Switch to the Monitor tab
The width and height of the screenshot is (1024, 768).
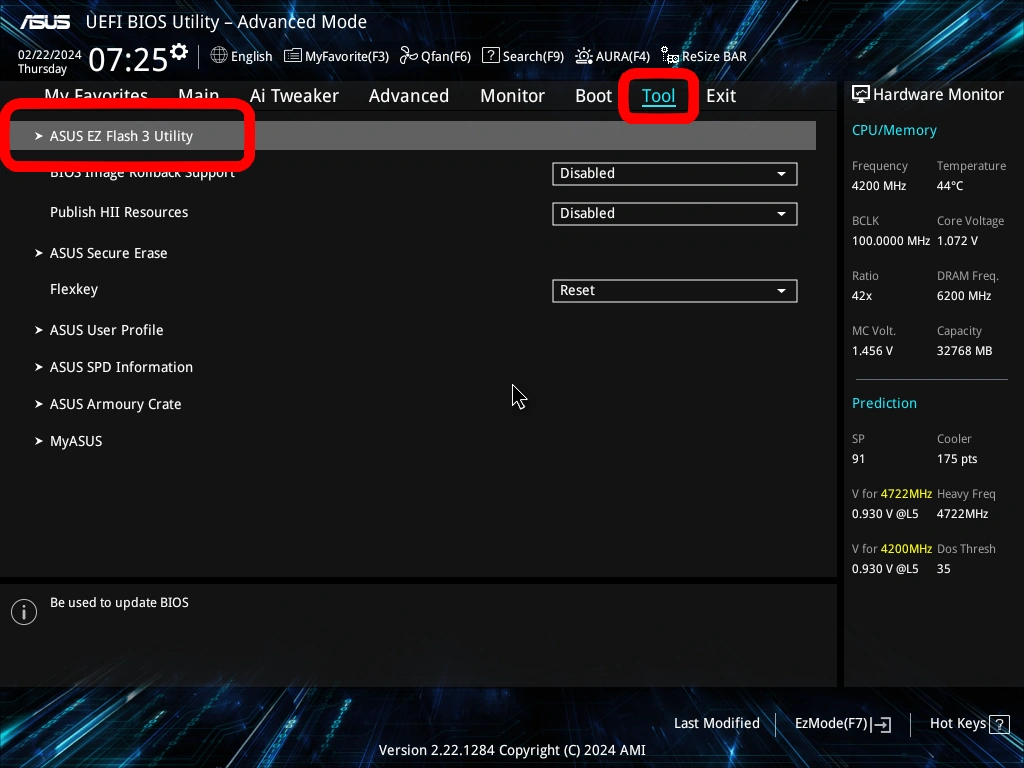513,96
